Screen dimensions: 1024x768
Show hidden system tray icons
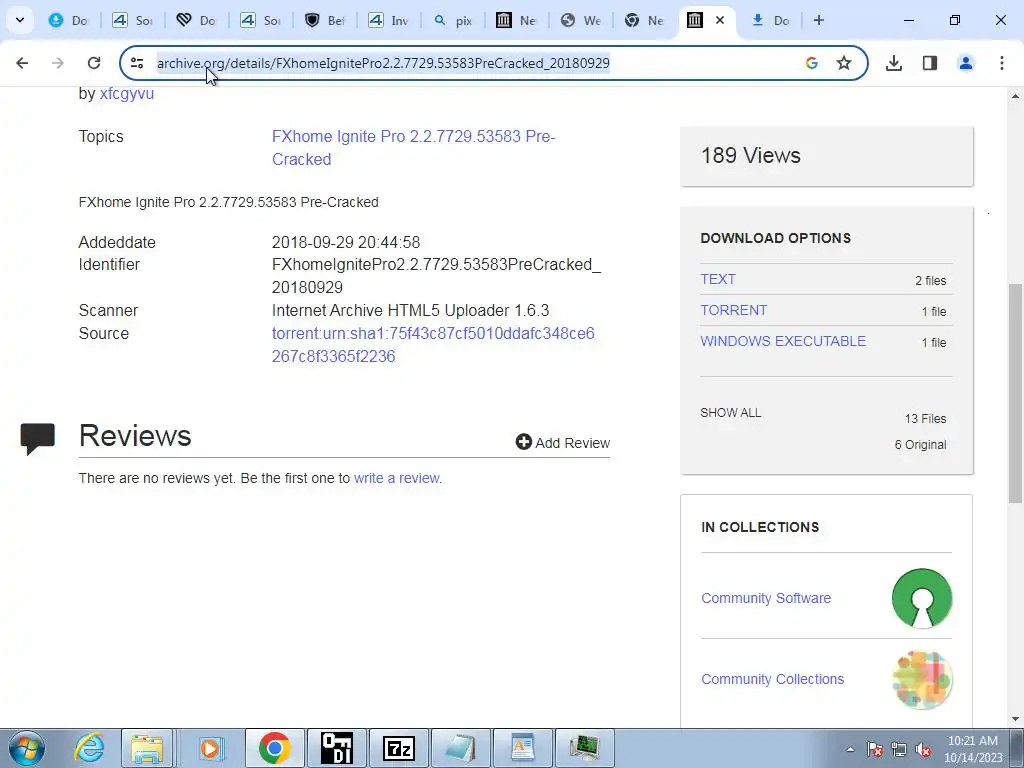point(850,749)
